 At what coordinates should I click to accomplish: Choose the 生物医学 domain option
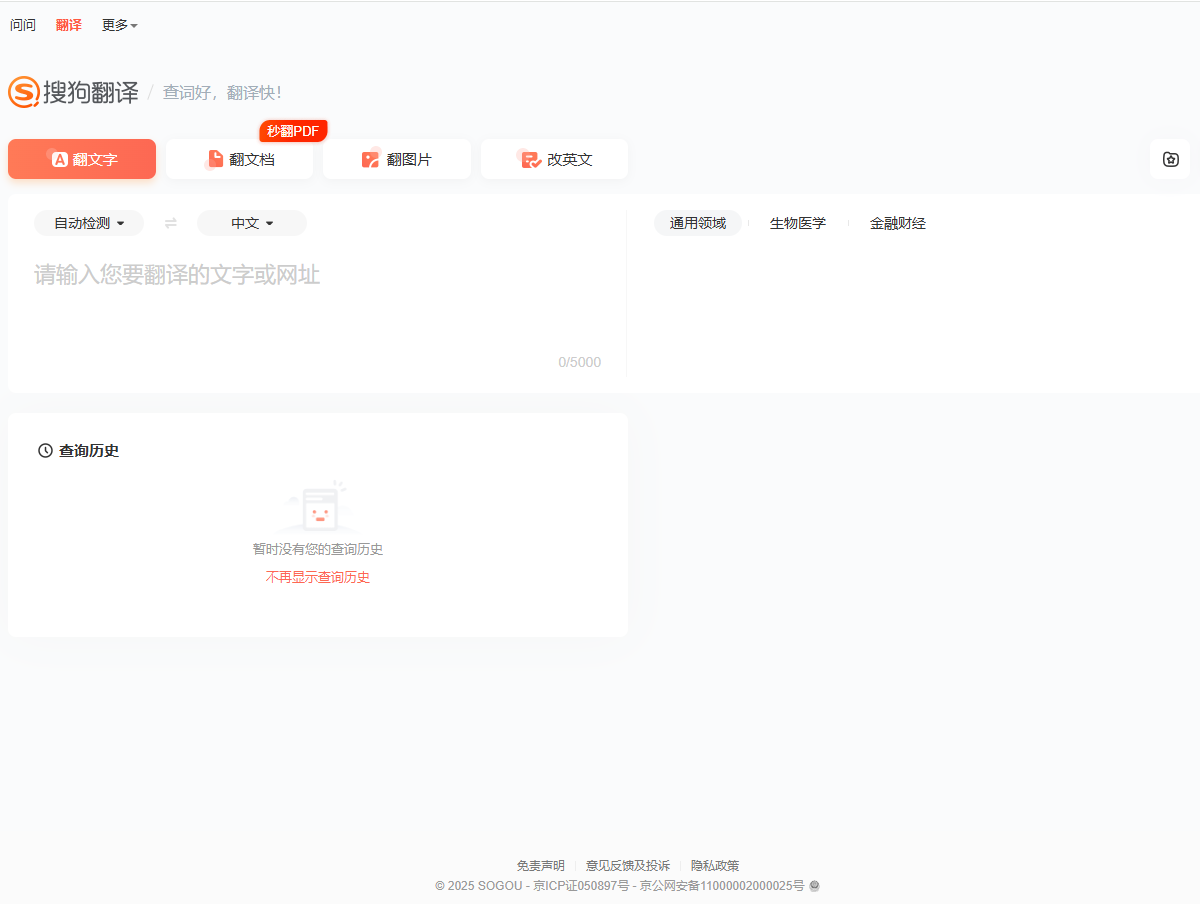798,223
